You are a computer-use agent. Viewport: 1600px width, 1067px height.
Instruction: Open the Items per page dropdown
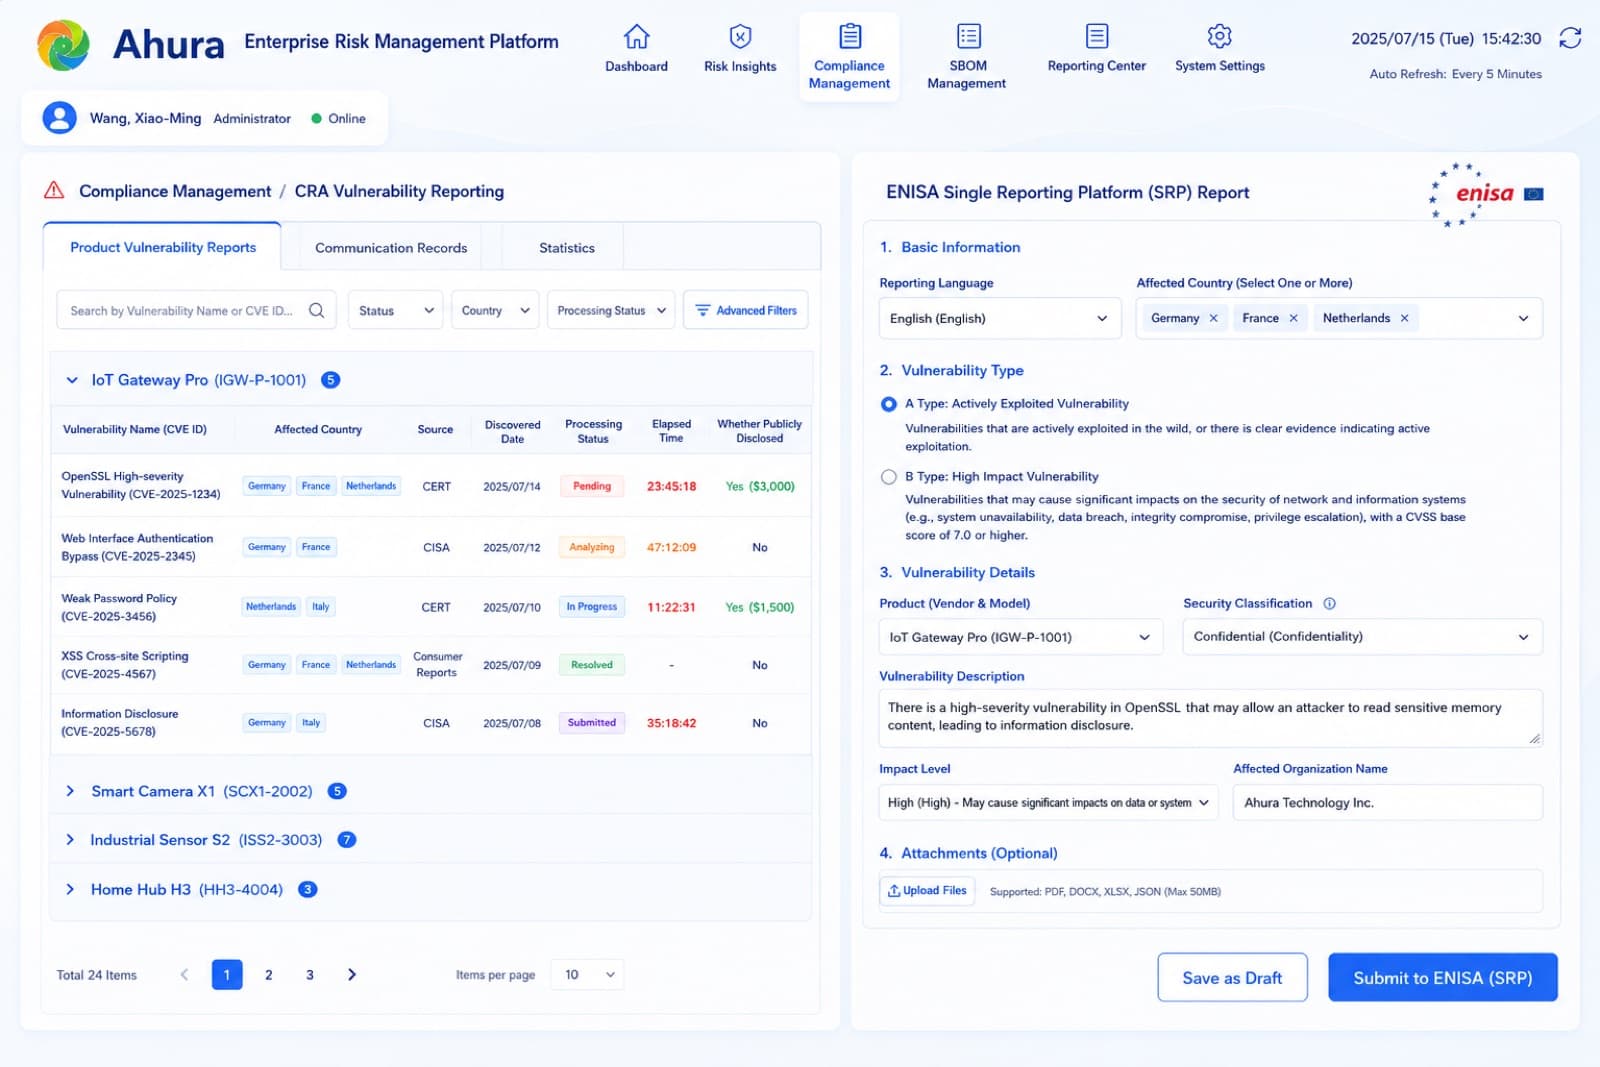tap(587, 974)
